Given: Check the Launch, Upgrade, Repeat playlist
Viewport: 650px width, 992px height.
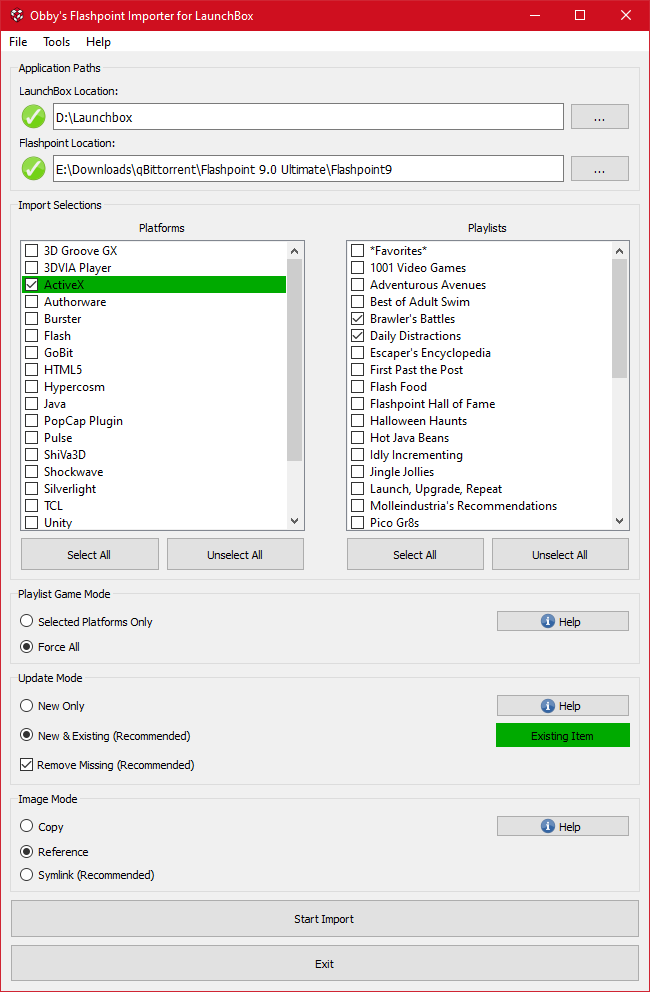Looking at the screenshot, I should click(358, 489).
